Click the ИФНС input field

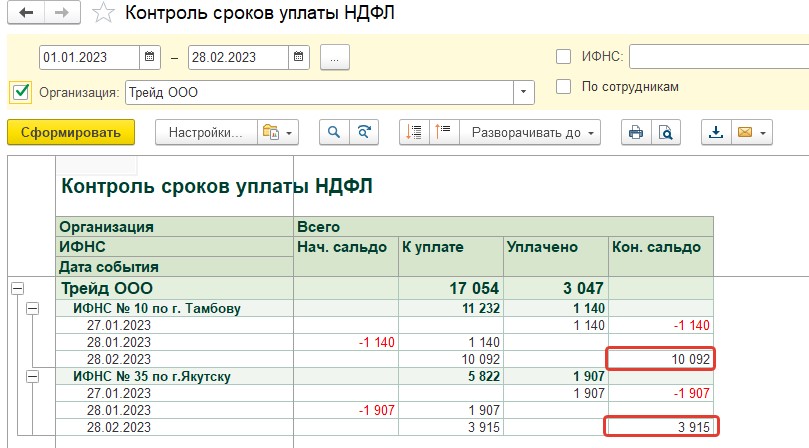[x=719, y=57]
